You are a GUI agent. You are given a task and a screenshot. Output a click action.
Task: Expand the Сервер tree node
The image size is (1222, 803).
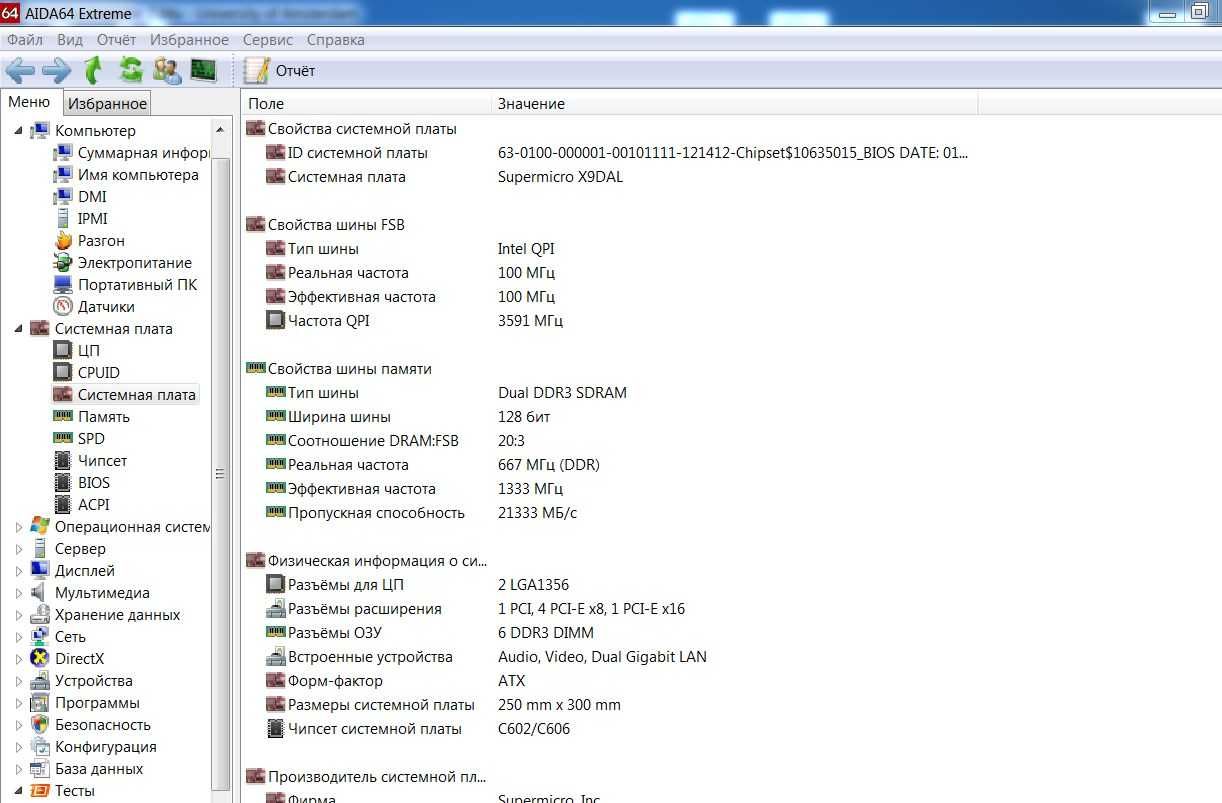coord(19,548)
